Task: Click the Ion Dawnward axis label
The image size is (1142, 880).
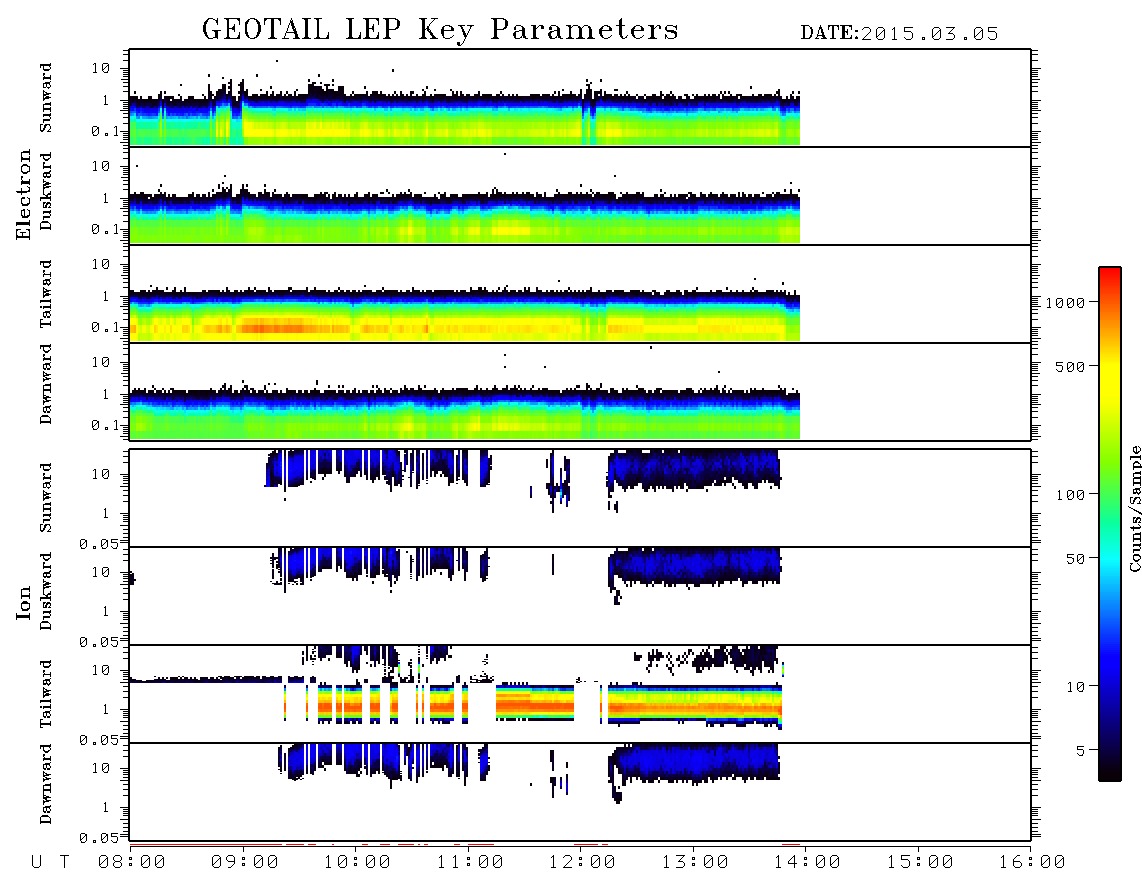Action: 46,784
